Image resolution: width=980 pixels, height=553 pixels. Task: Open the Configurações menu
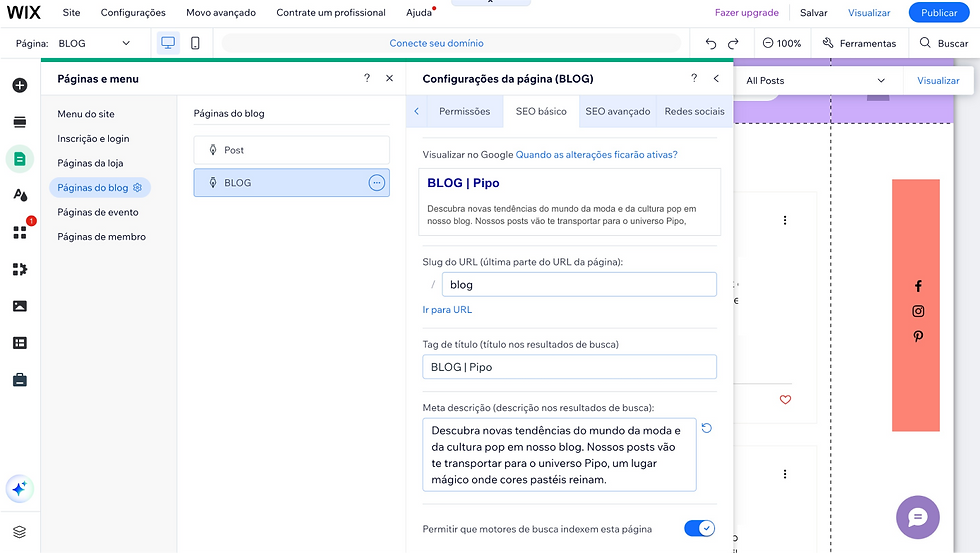point(133,12)
